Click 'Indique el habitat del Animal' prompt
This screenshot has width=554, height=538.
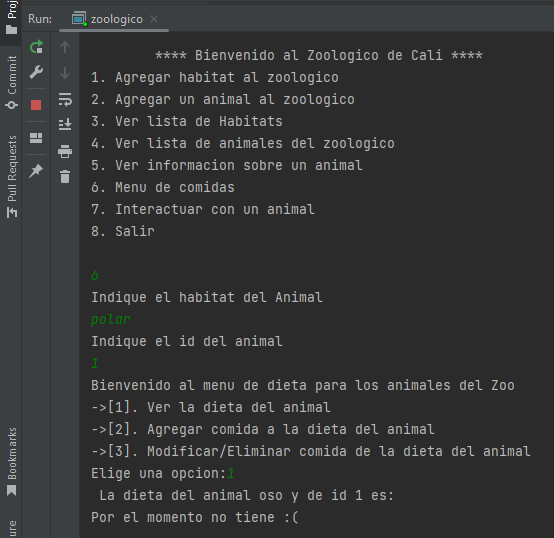click(x=207, y=297)
